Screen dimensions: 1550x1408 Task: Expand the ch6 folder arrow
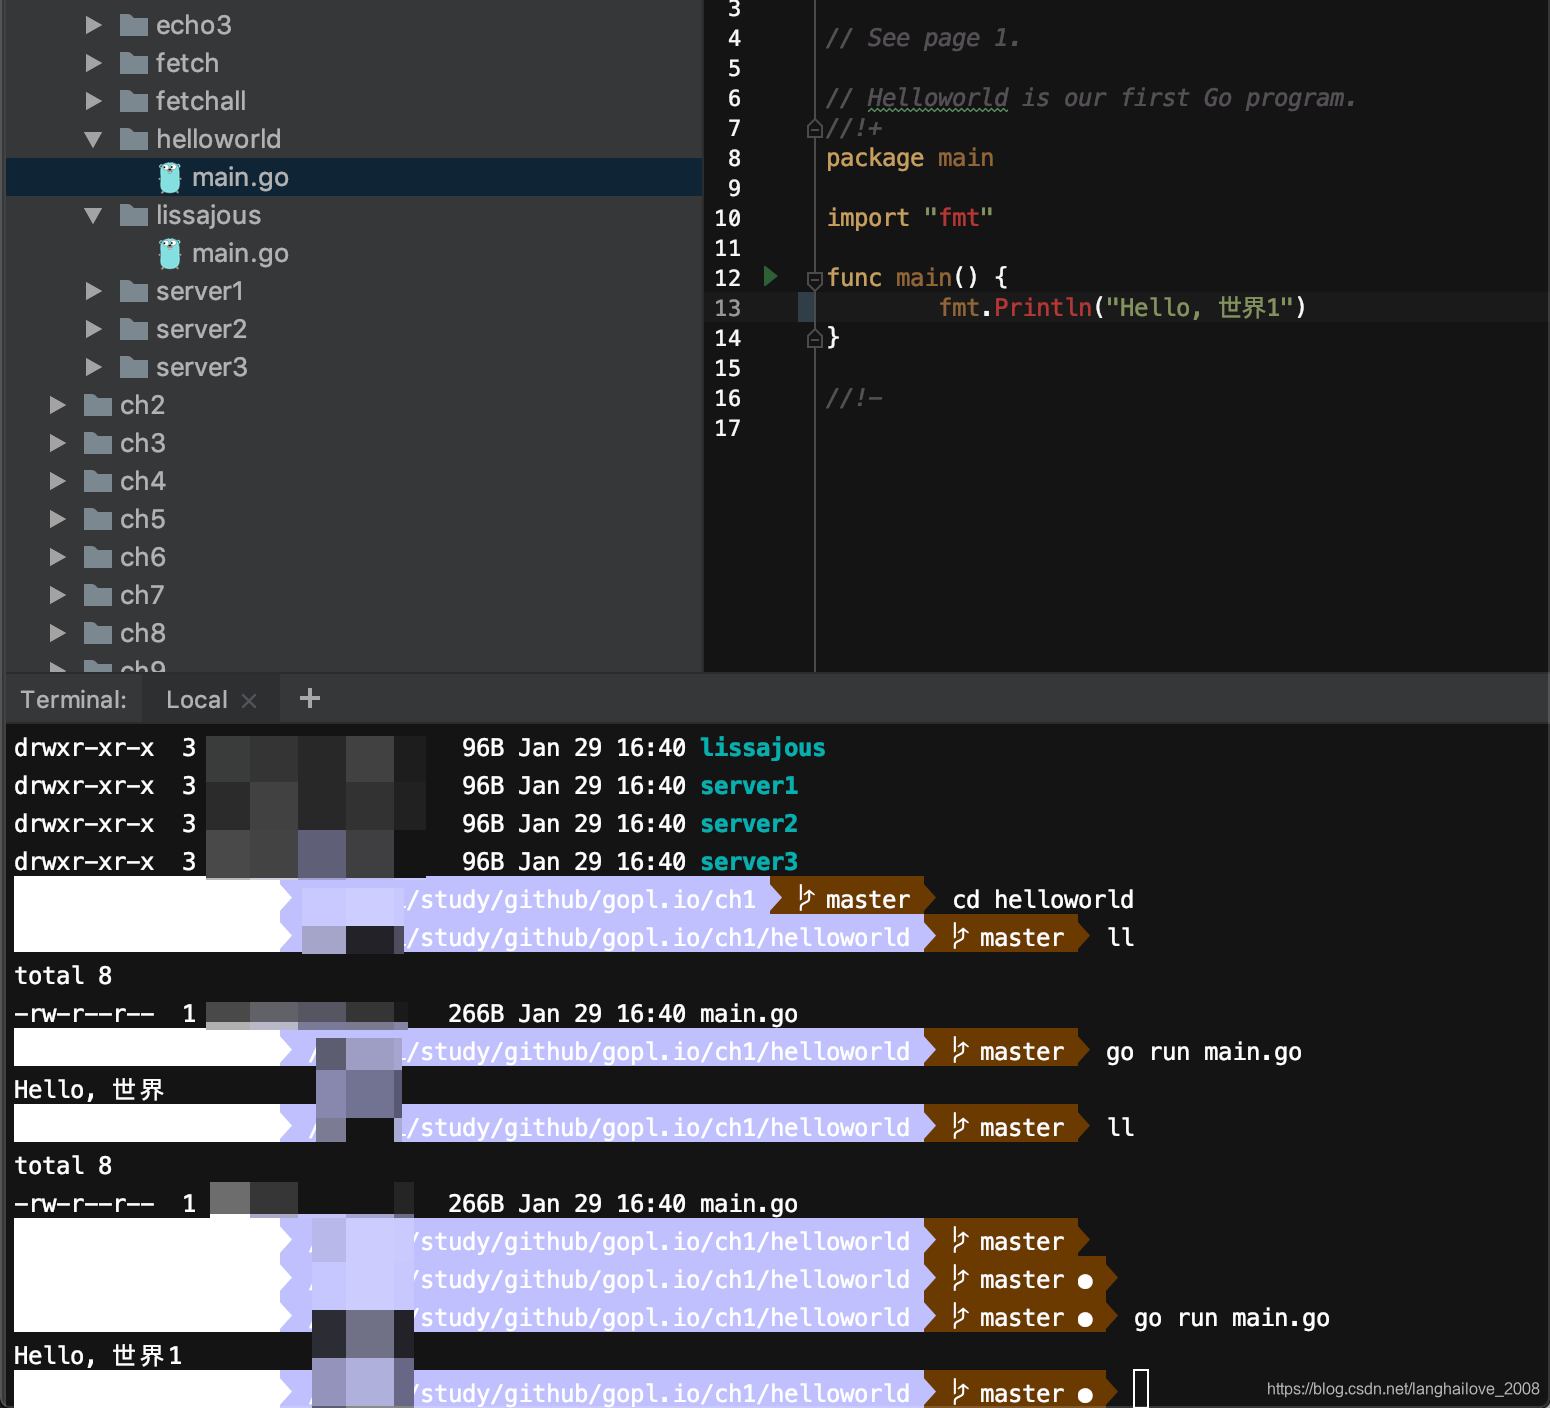pos(58,557)
